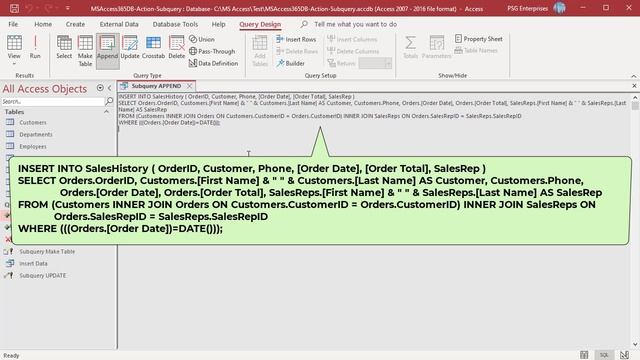Switch to Design view in status bar
The image size is (640, 360).
click(624, 355)
